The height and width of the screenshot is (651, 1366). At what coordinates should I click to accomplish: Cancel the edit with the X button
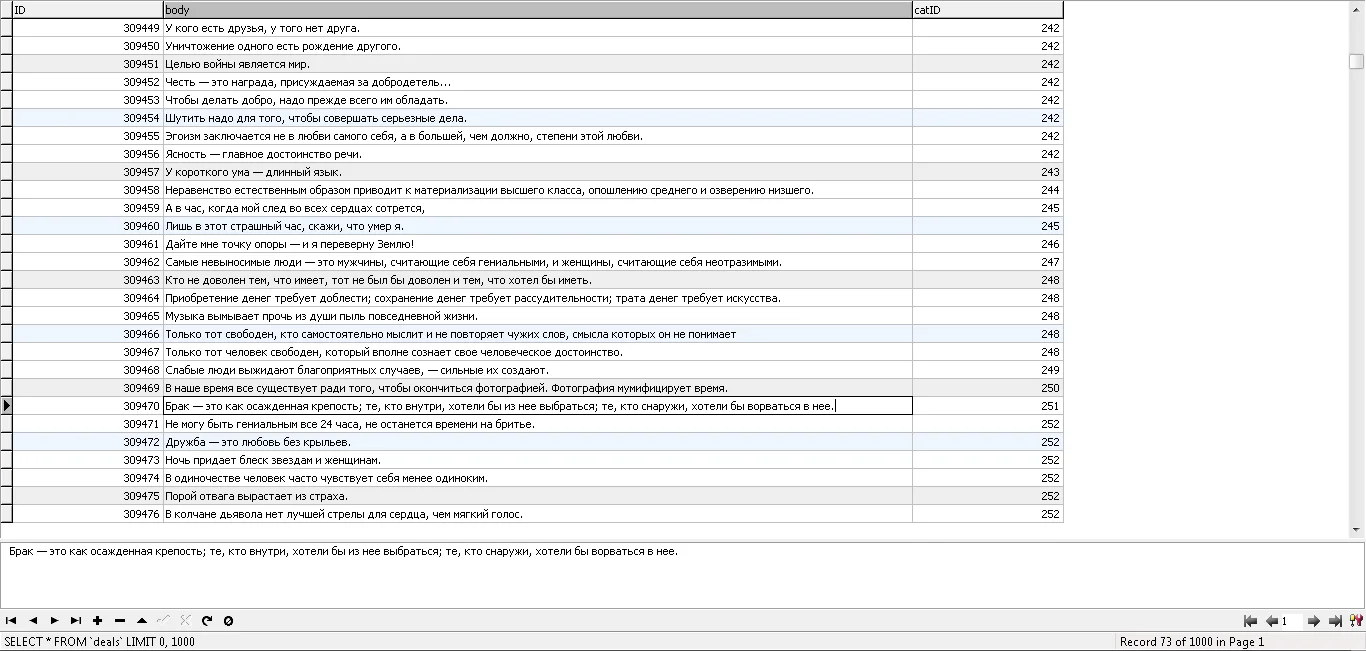point(185,621)
